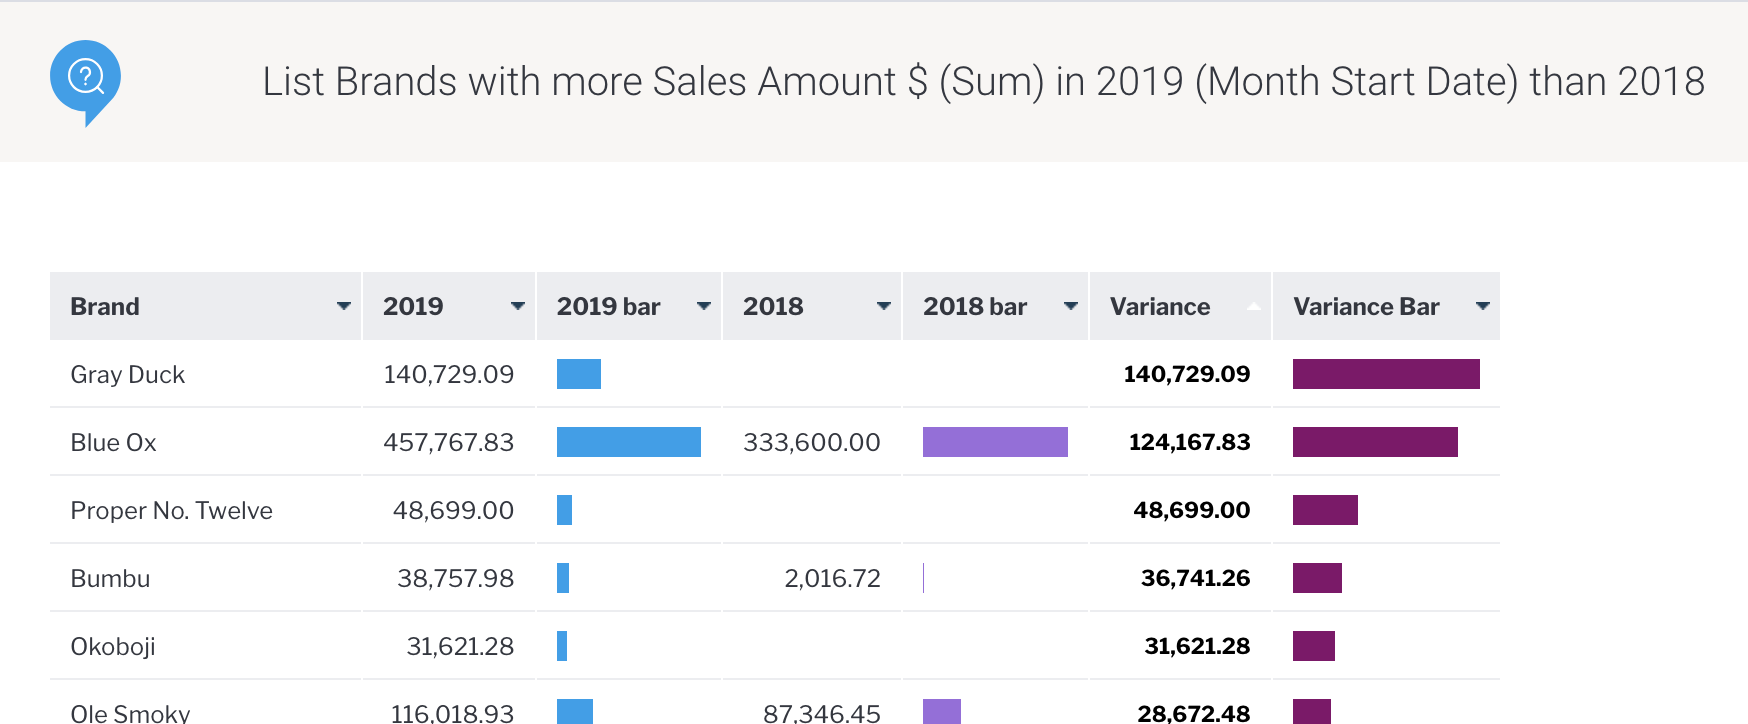This screenshot has width=1748, height=724.
Task: Click Bumbu variance 36,741.26
Action: [x=1196, y=579]
